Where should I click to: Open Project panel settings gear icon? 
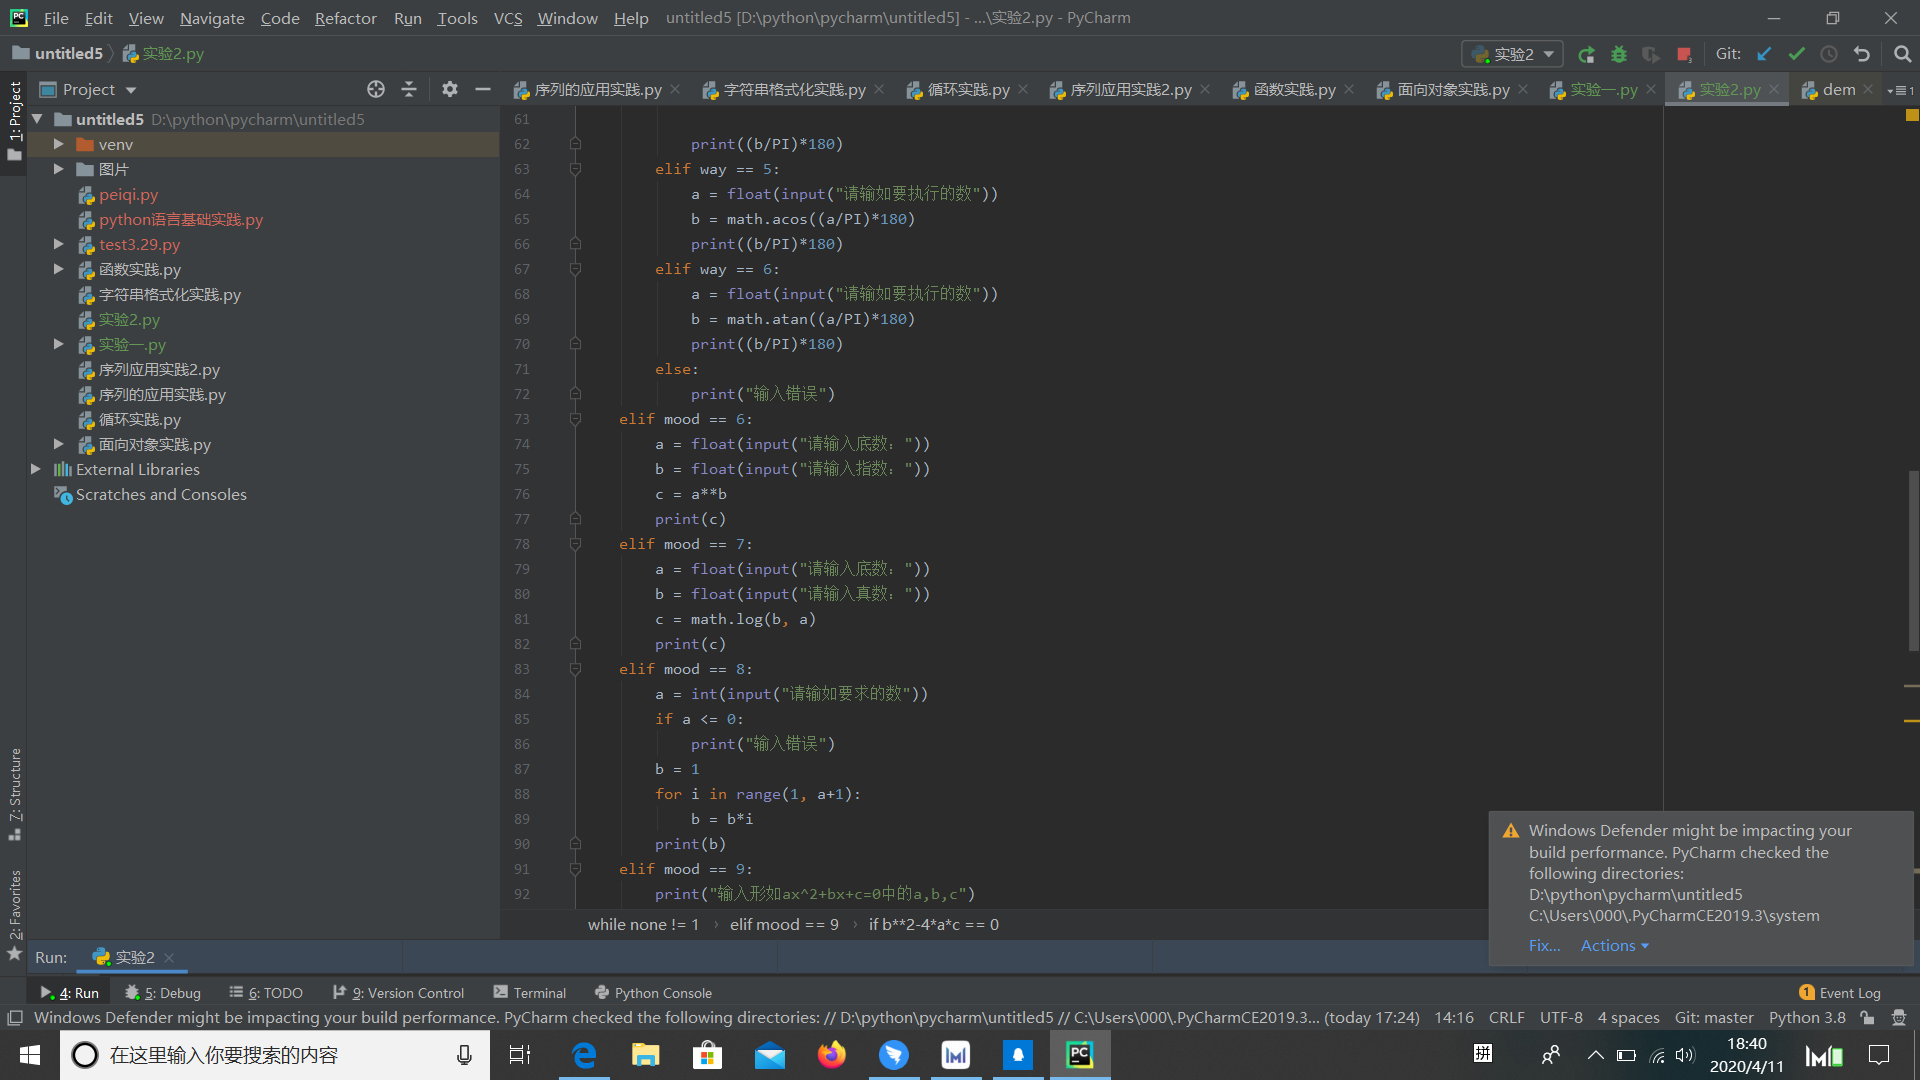450,89
